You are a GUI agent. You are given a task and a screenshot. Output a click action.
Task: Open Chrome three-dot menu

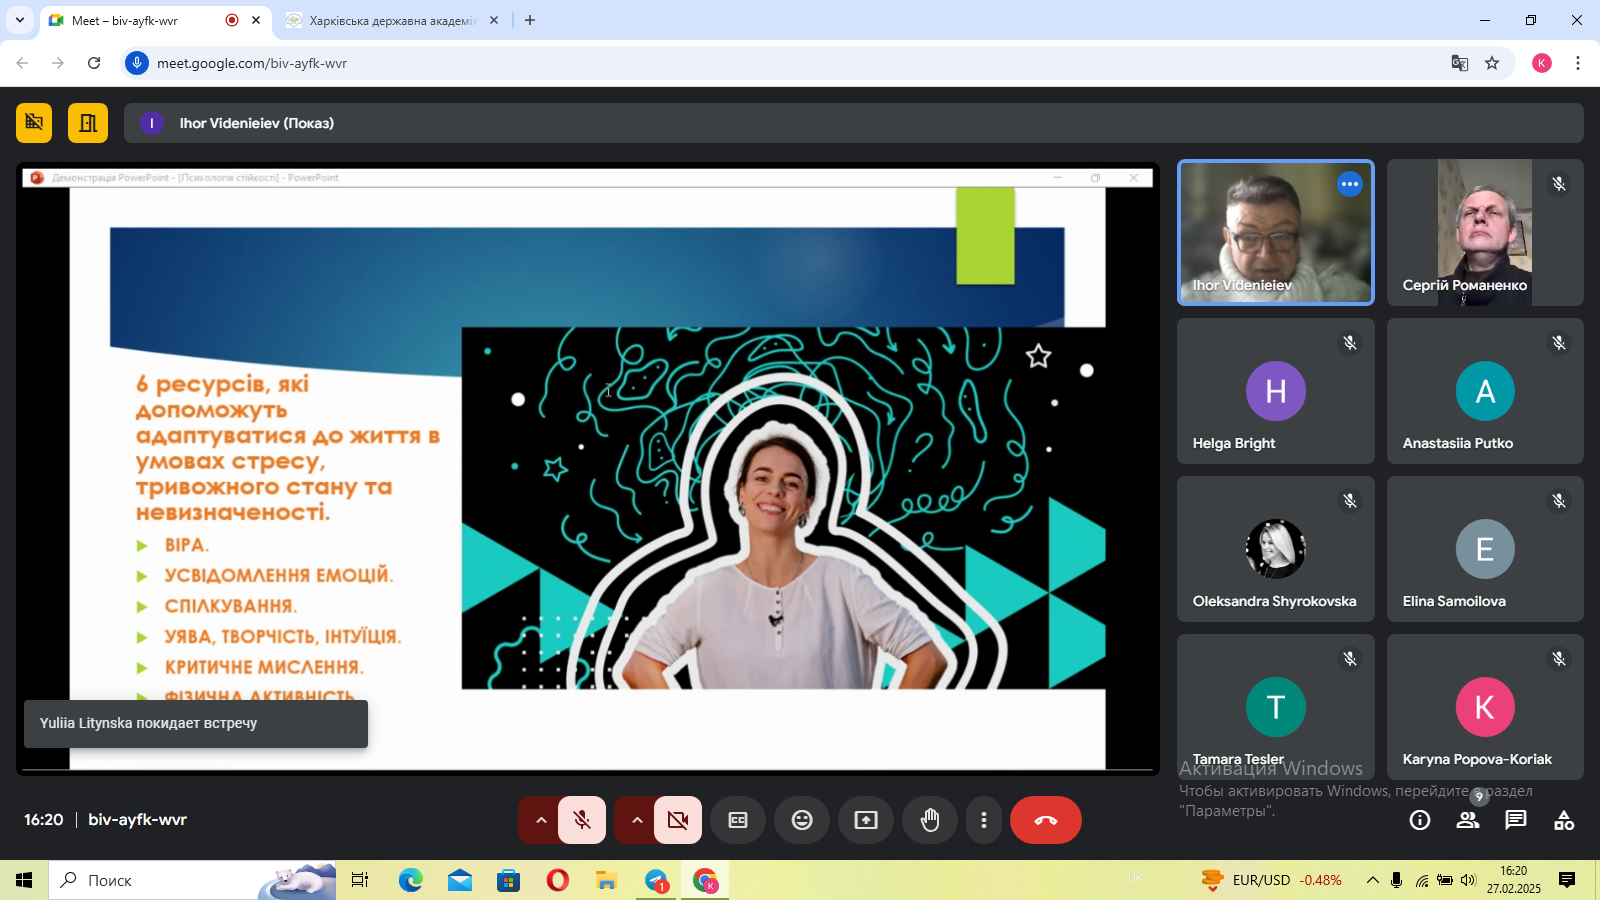click(x=1578, y=63)
